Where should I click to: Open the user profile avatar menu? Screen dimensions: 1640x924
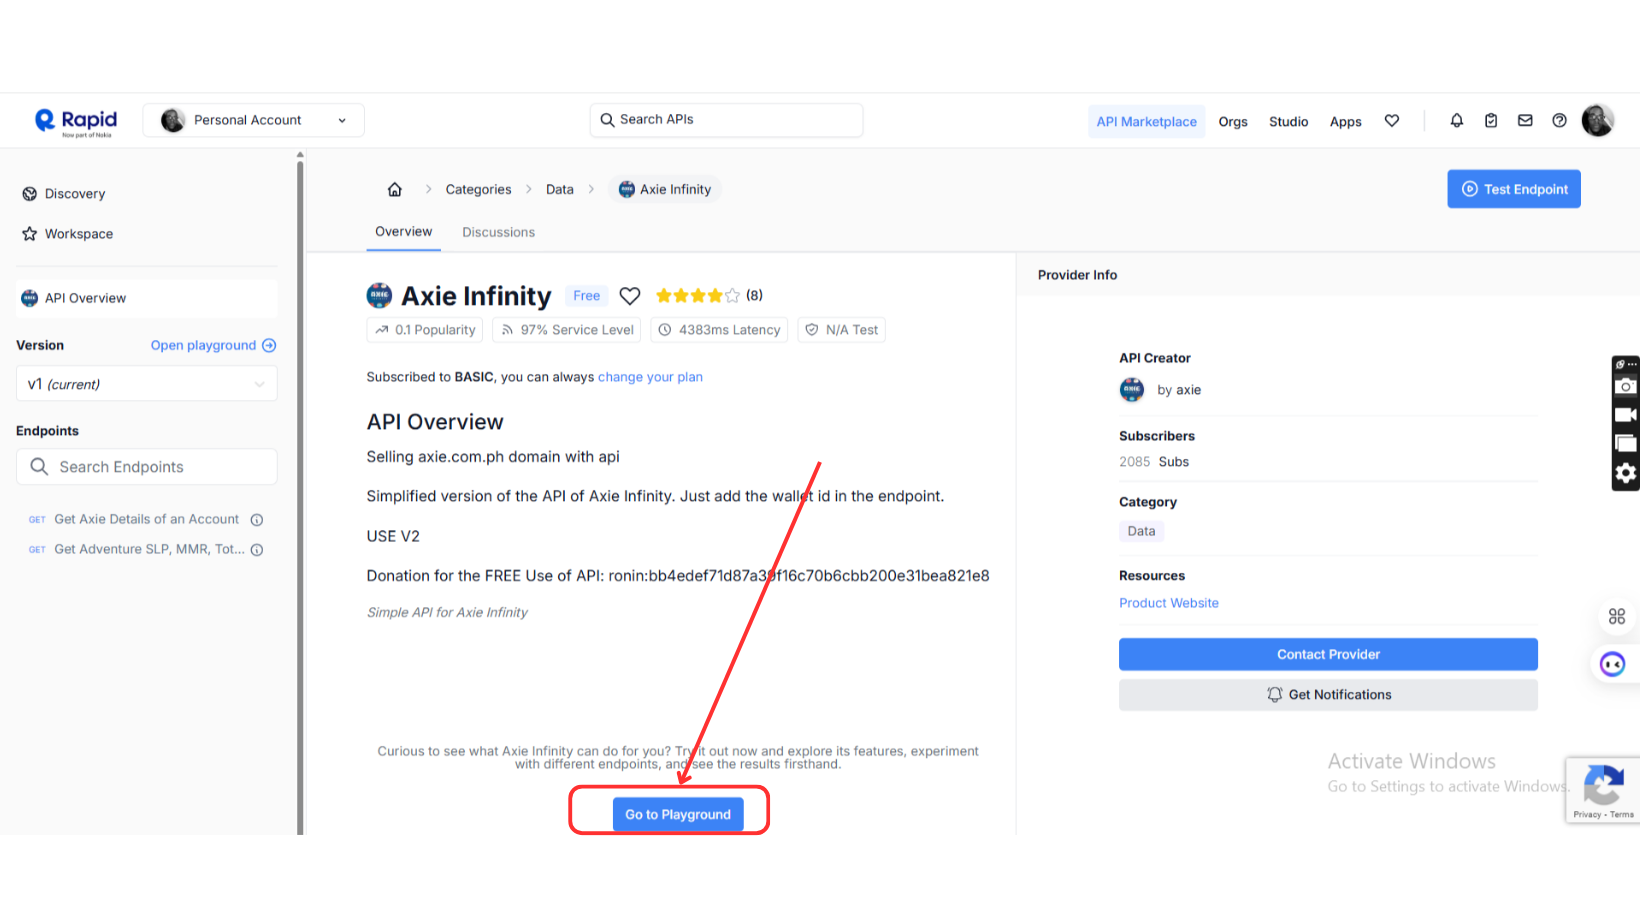1598,121
